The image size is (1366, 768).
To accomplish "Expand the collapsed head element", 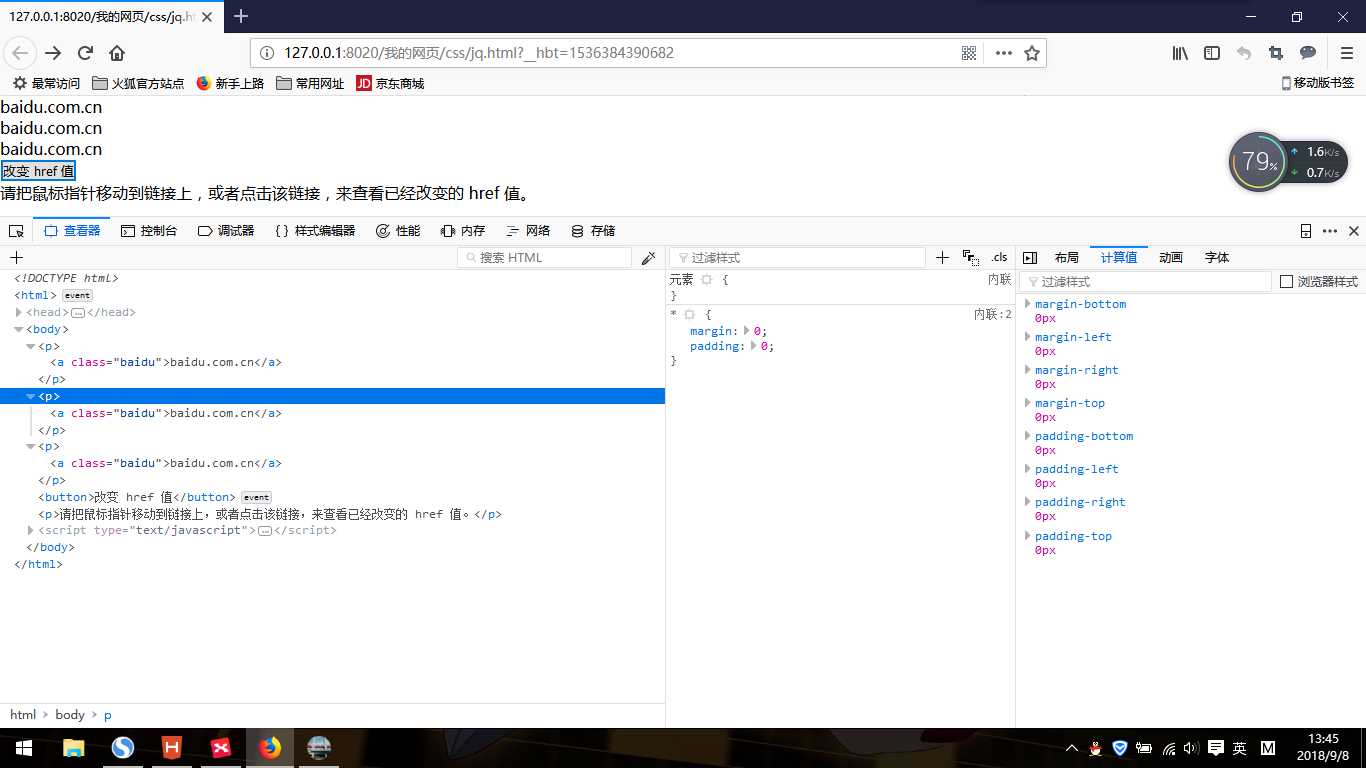I will (19, 313).
